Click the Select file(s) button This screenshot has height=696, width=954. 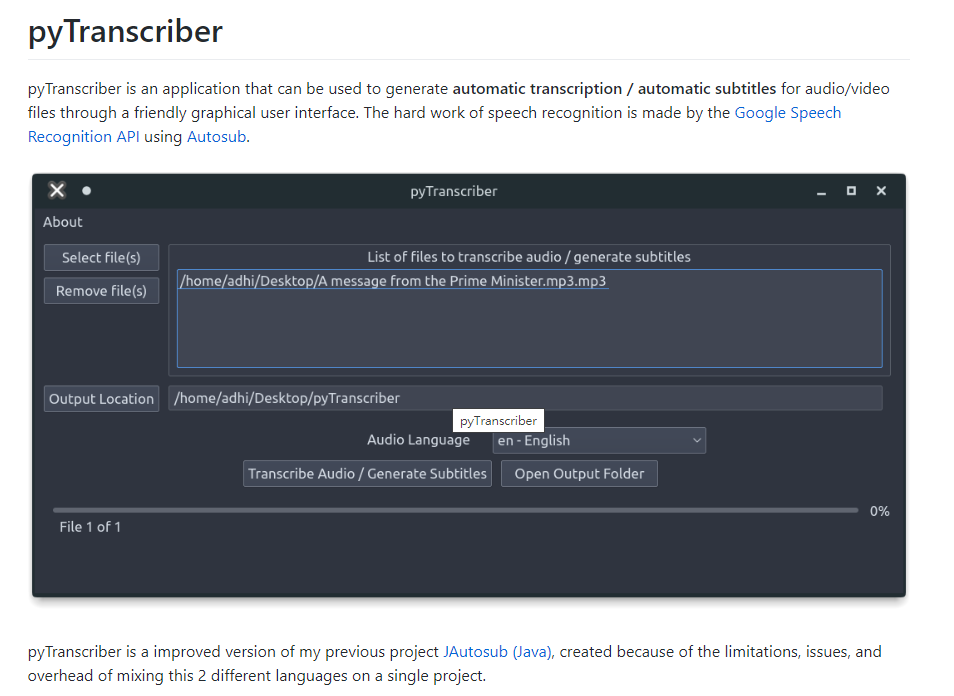pyautogui.click(x=101, y=257)
